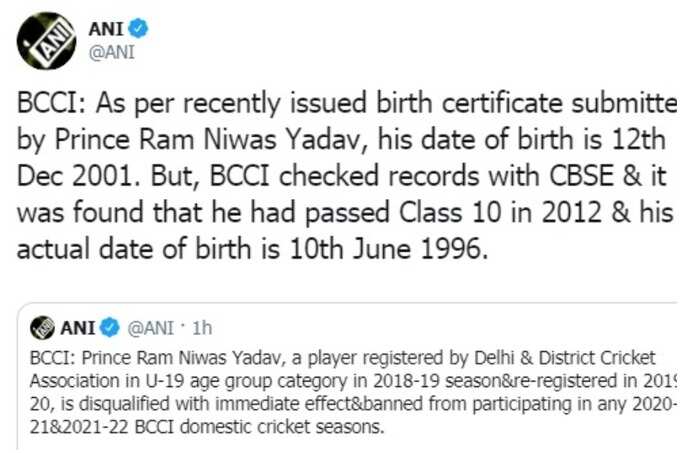
Task: Click the verified badge inside the quoted tweet
Action: (x=110, y=327)
